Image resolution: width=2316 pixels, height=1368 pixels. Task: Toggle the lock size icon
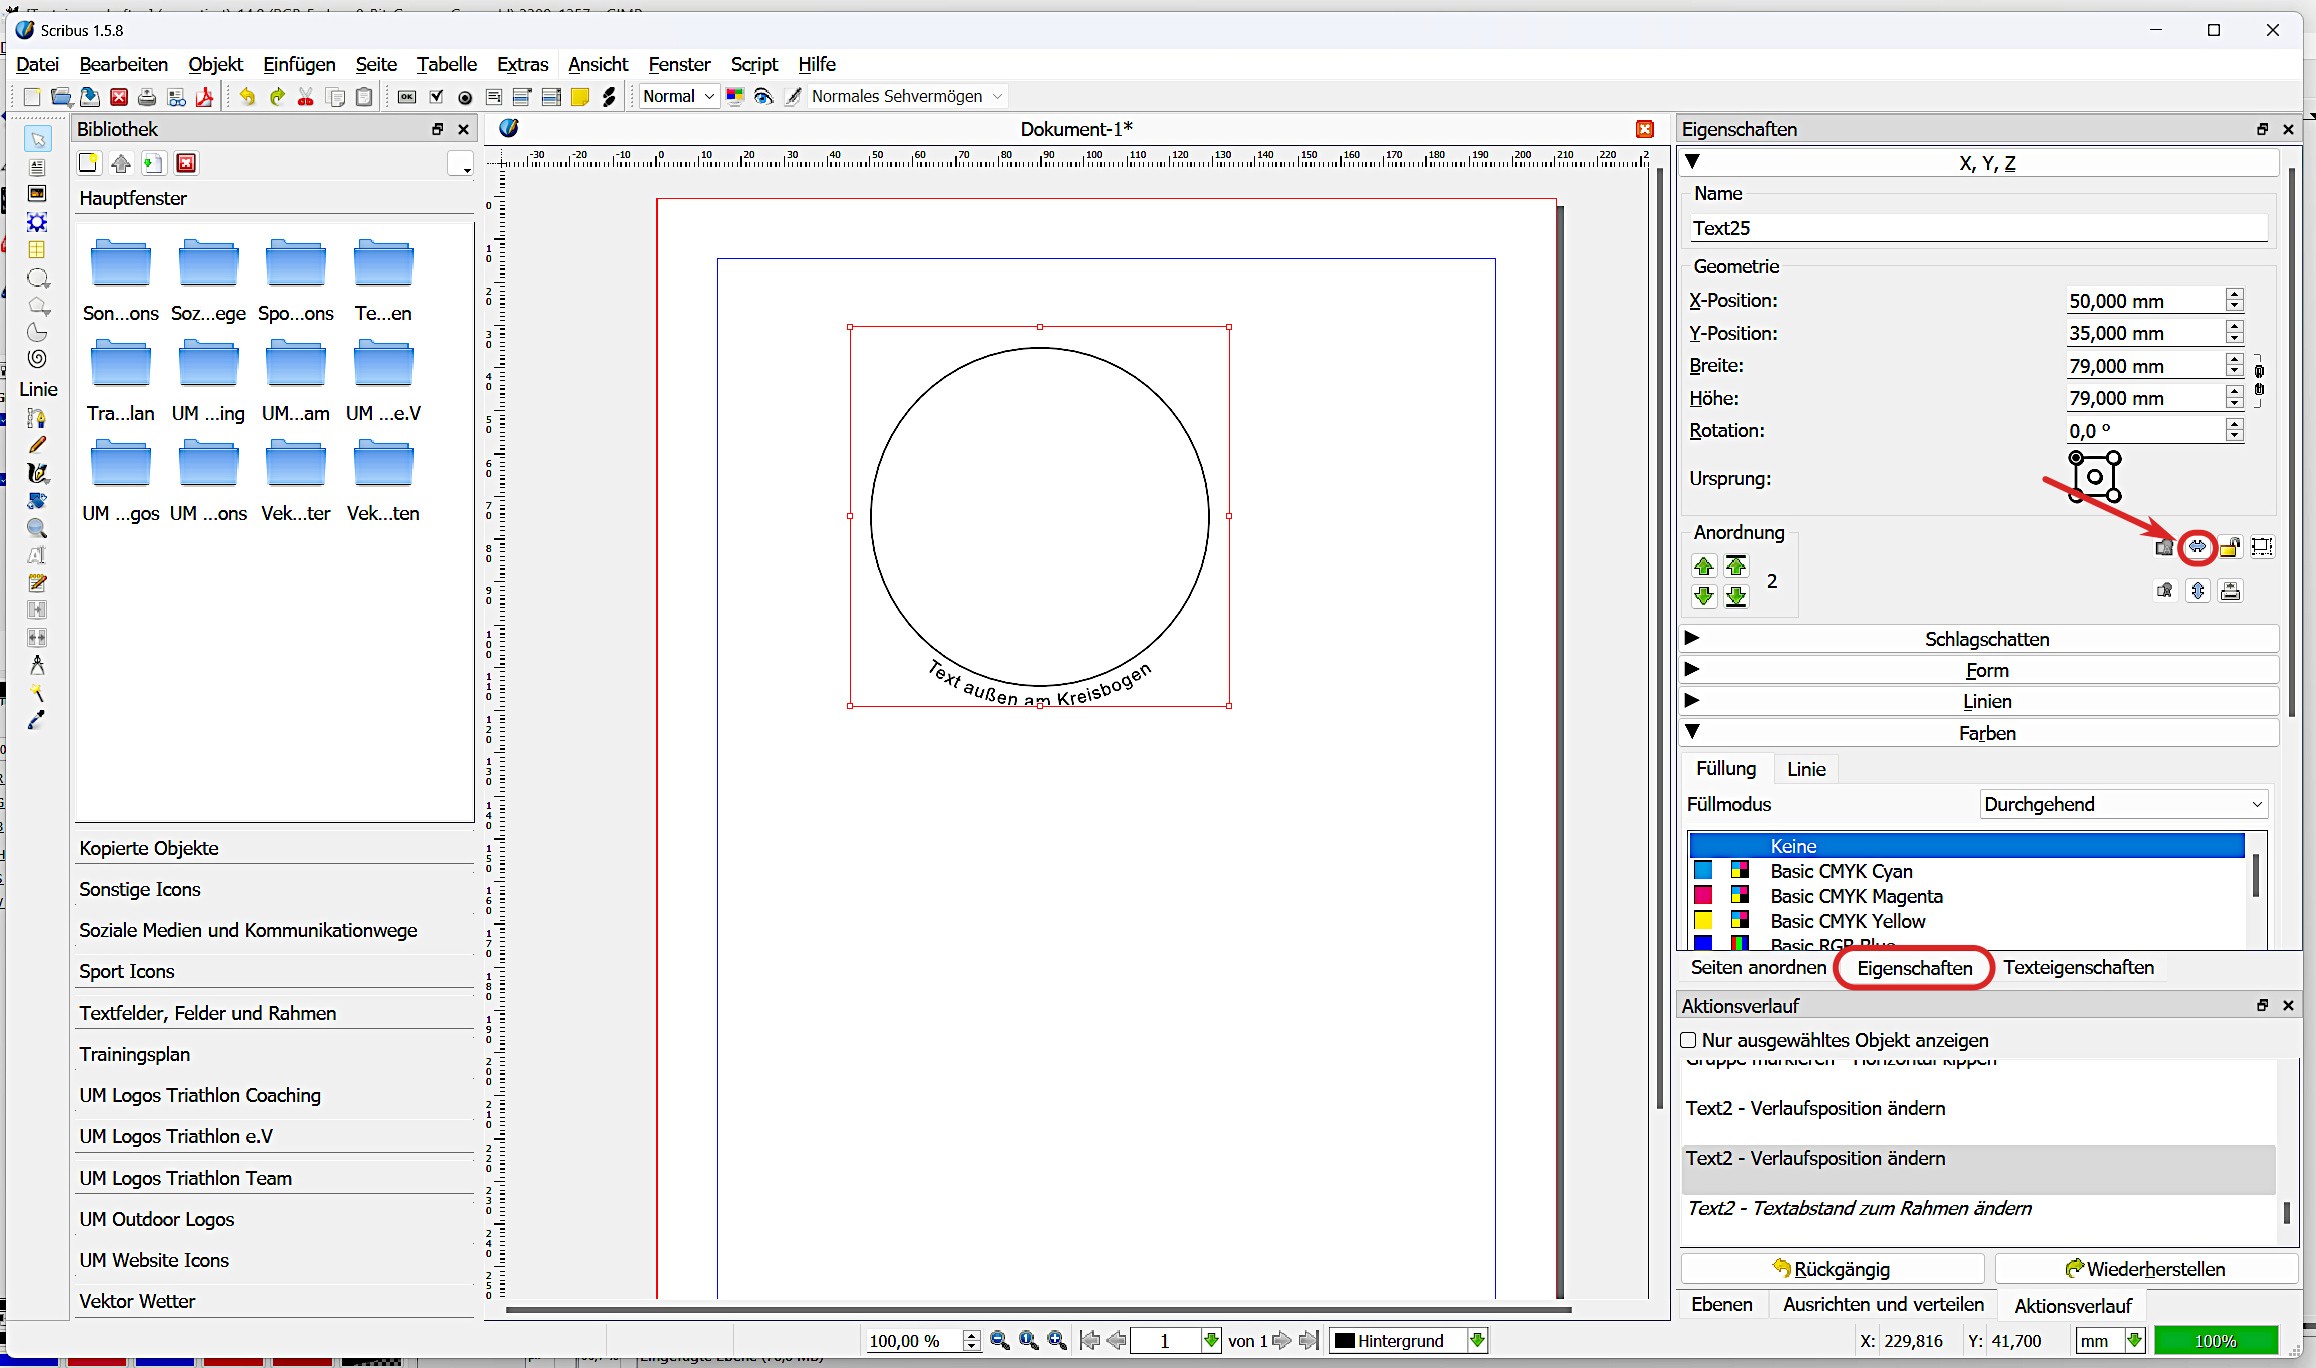(2262, 547)
